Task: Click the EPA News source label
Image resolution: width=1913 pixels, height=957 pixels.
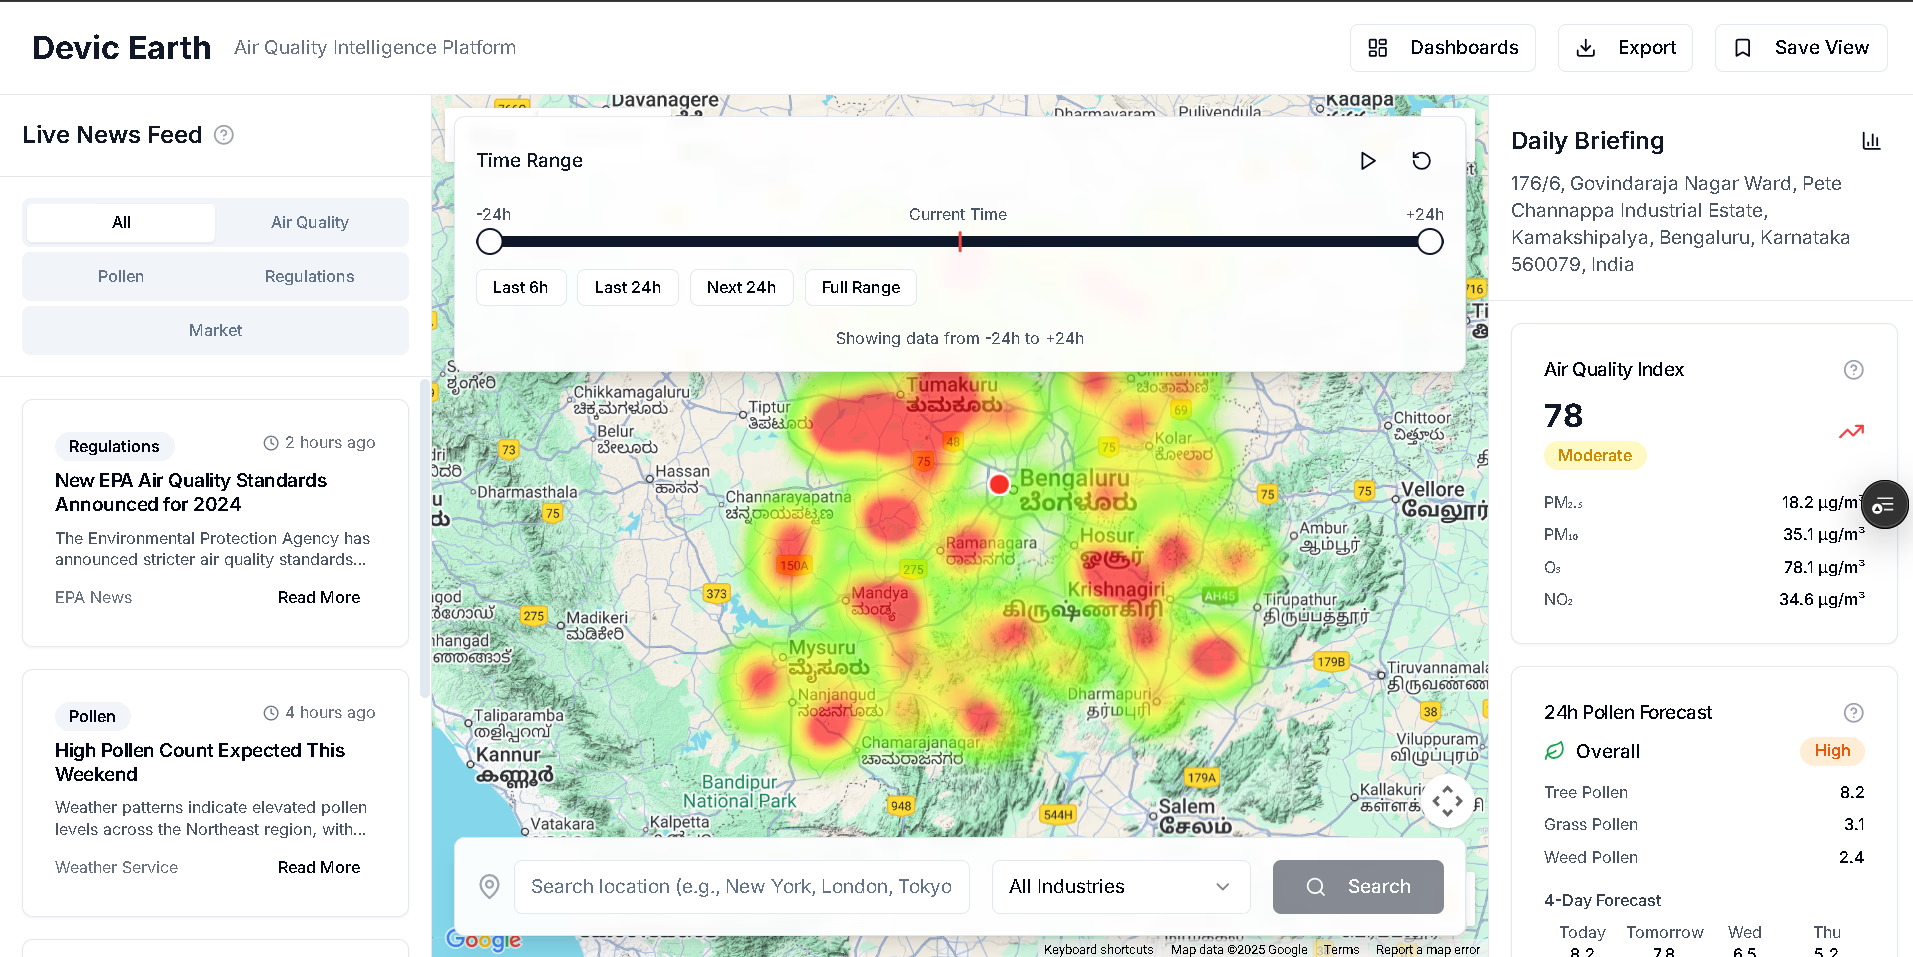Action: (x=93, y=598)
